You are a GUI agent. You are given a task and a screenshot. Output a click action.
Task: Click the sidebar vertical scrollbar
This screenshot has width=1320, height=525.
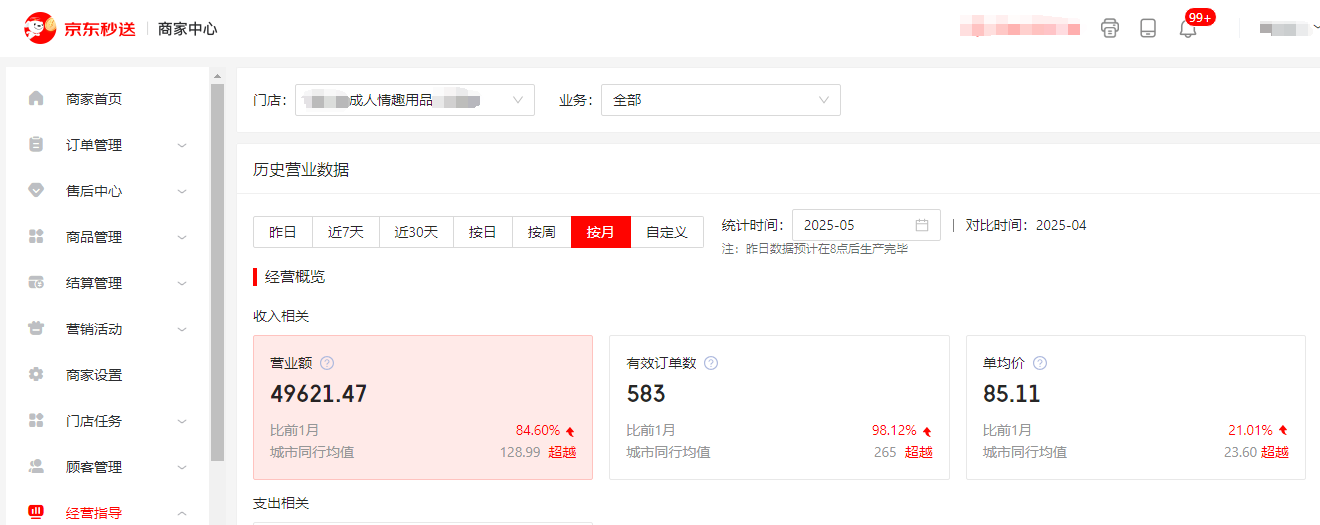point(217,272)
